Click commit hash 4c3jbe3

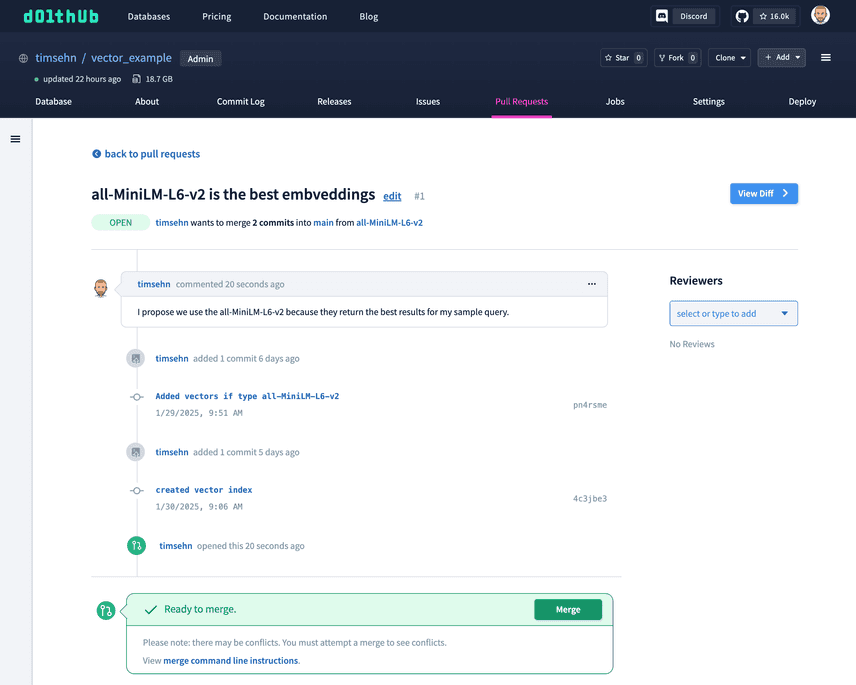coord(590,498)
